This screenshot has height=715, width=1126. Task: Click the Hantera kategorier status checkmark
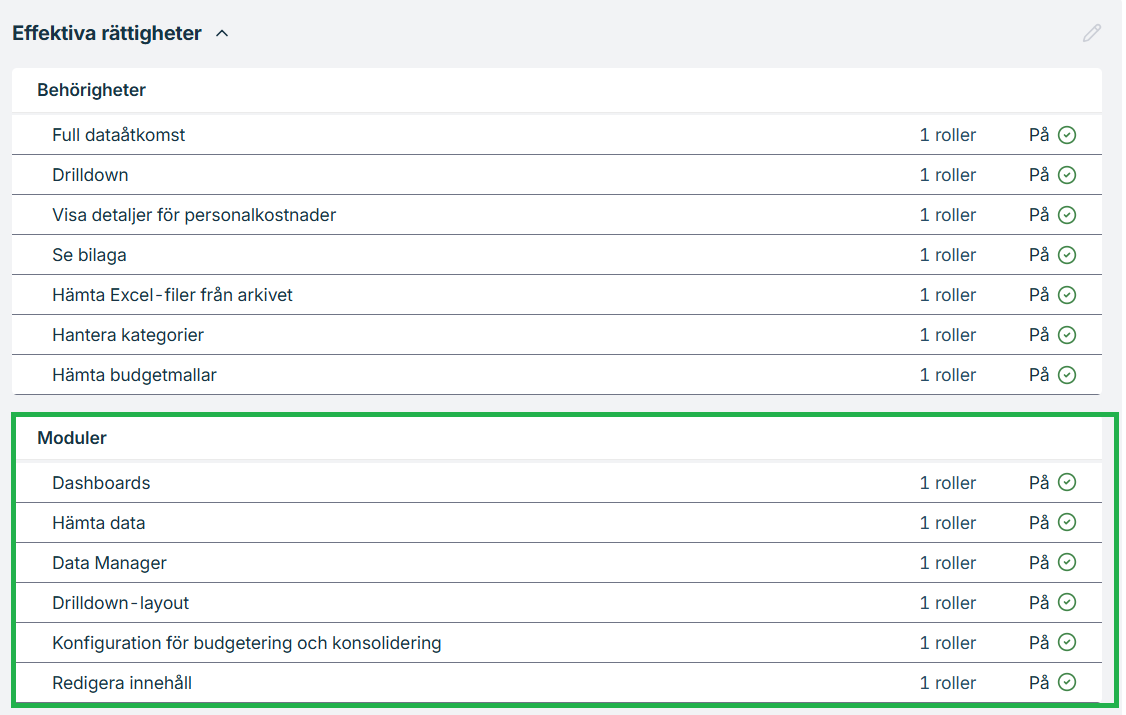[1067, 335]
